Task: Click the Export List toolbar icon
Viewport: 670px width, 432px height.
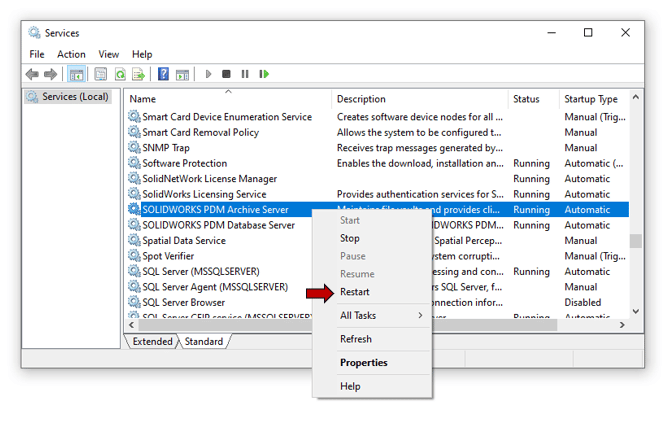Action: [138, 74]
